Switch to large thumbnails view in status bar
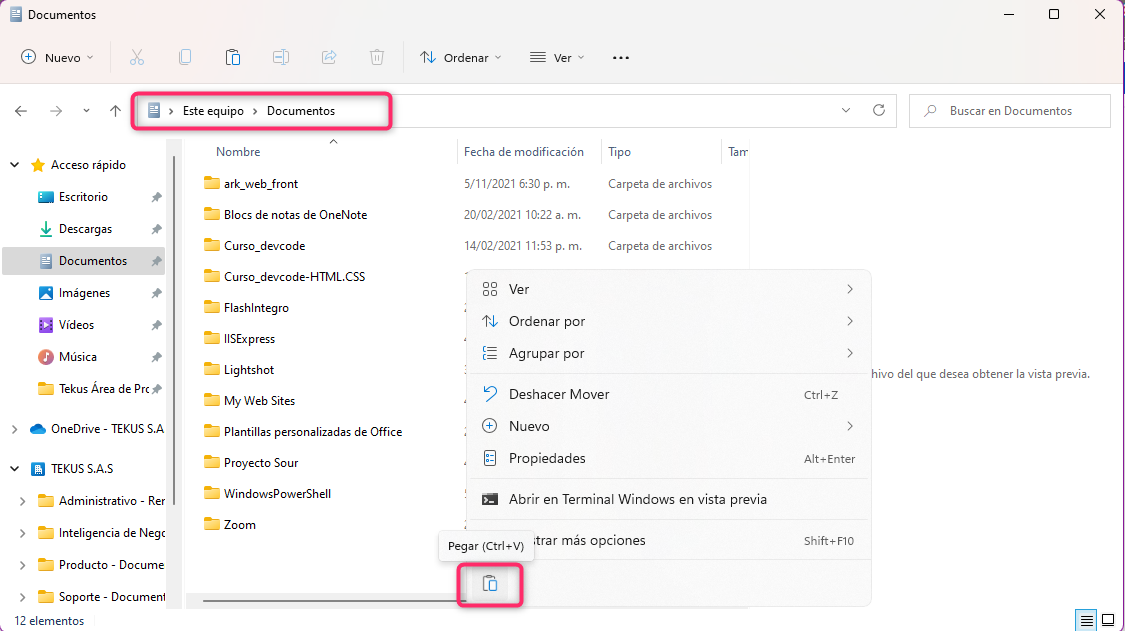 pos(1105,620)
